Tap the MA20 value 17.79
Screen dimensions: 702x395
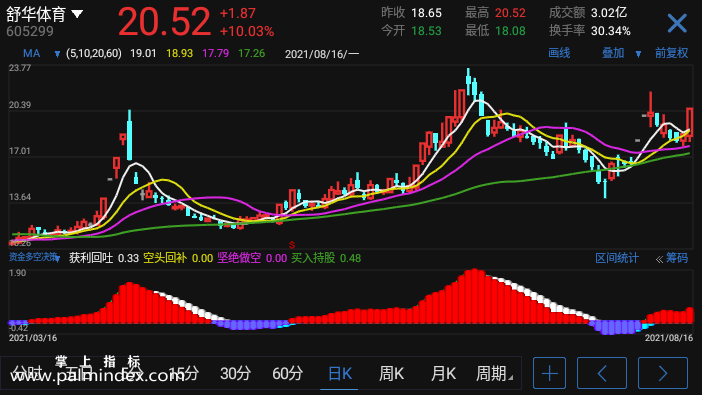(215, 54)
